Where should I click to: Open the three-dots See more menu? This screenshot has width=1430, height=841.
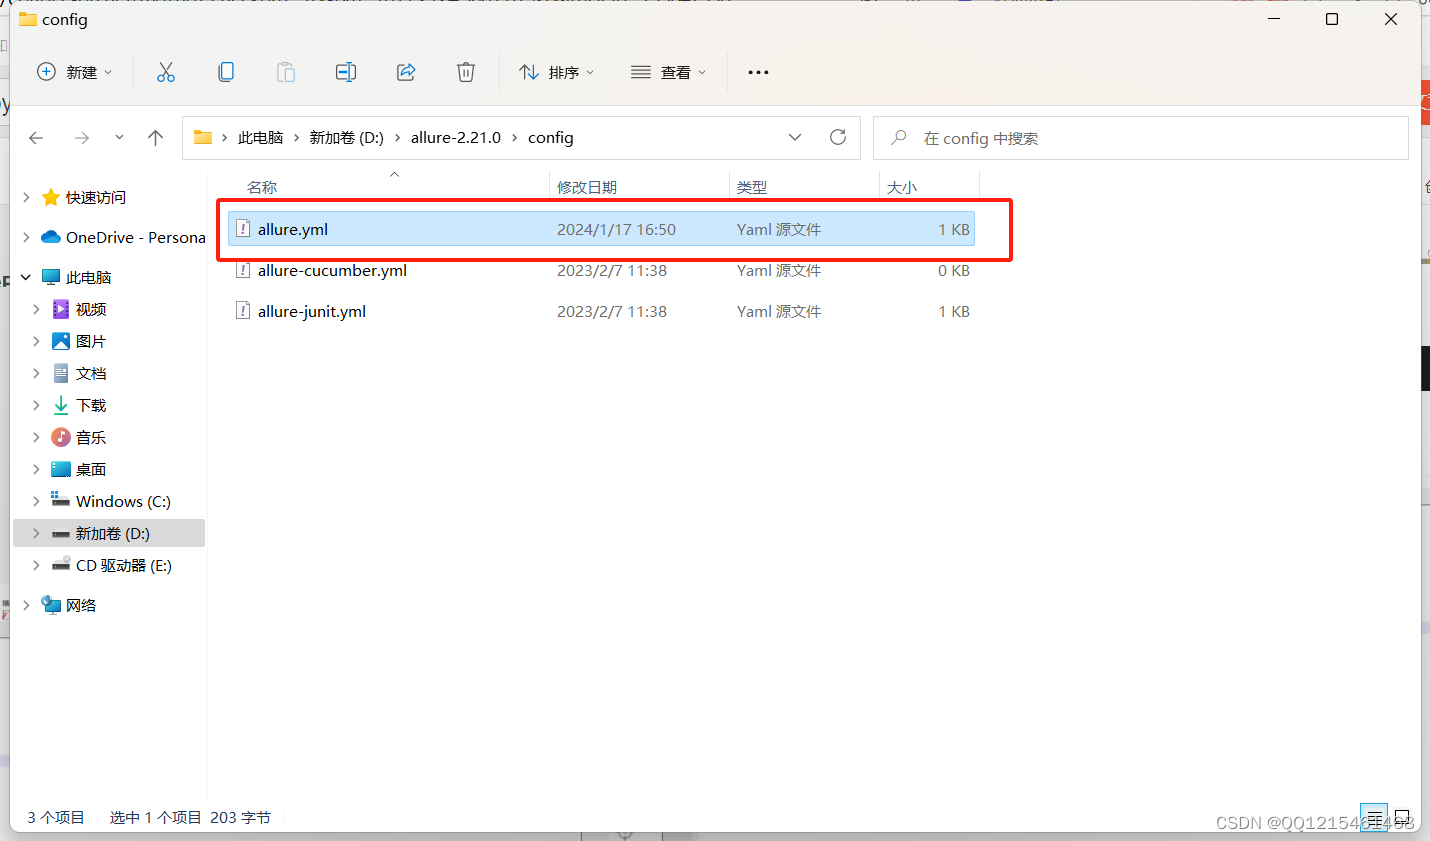[758, 72]
